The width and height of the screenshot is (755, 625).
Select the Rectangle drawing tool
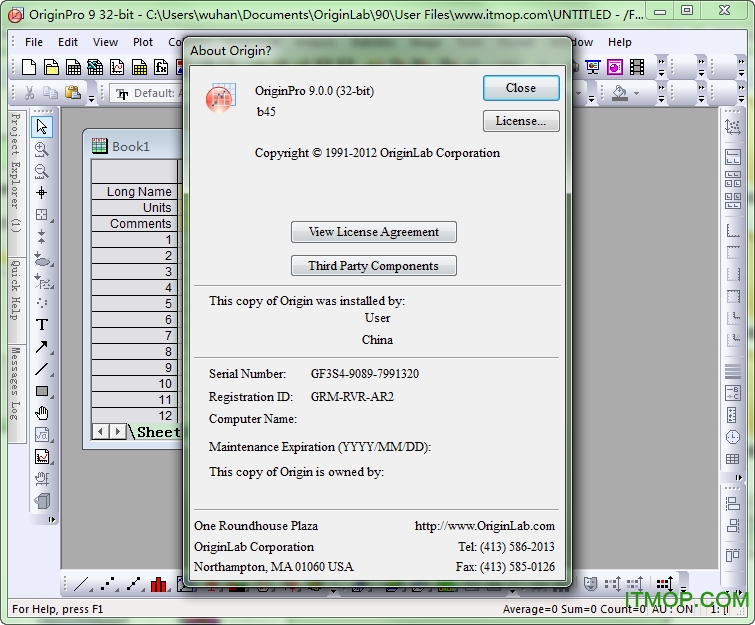[42, 391]
